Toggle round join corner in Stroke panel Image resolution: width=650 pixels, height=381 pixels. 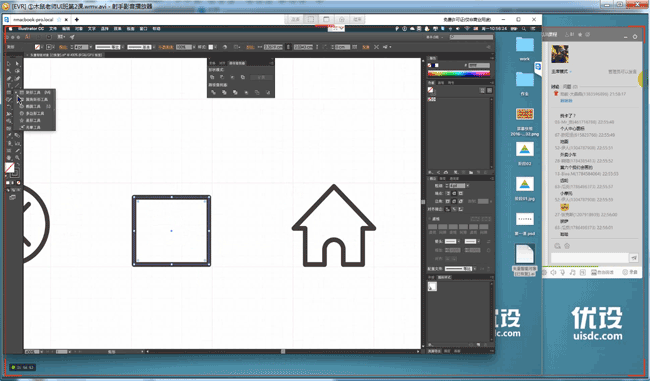(454, 201)
